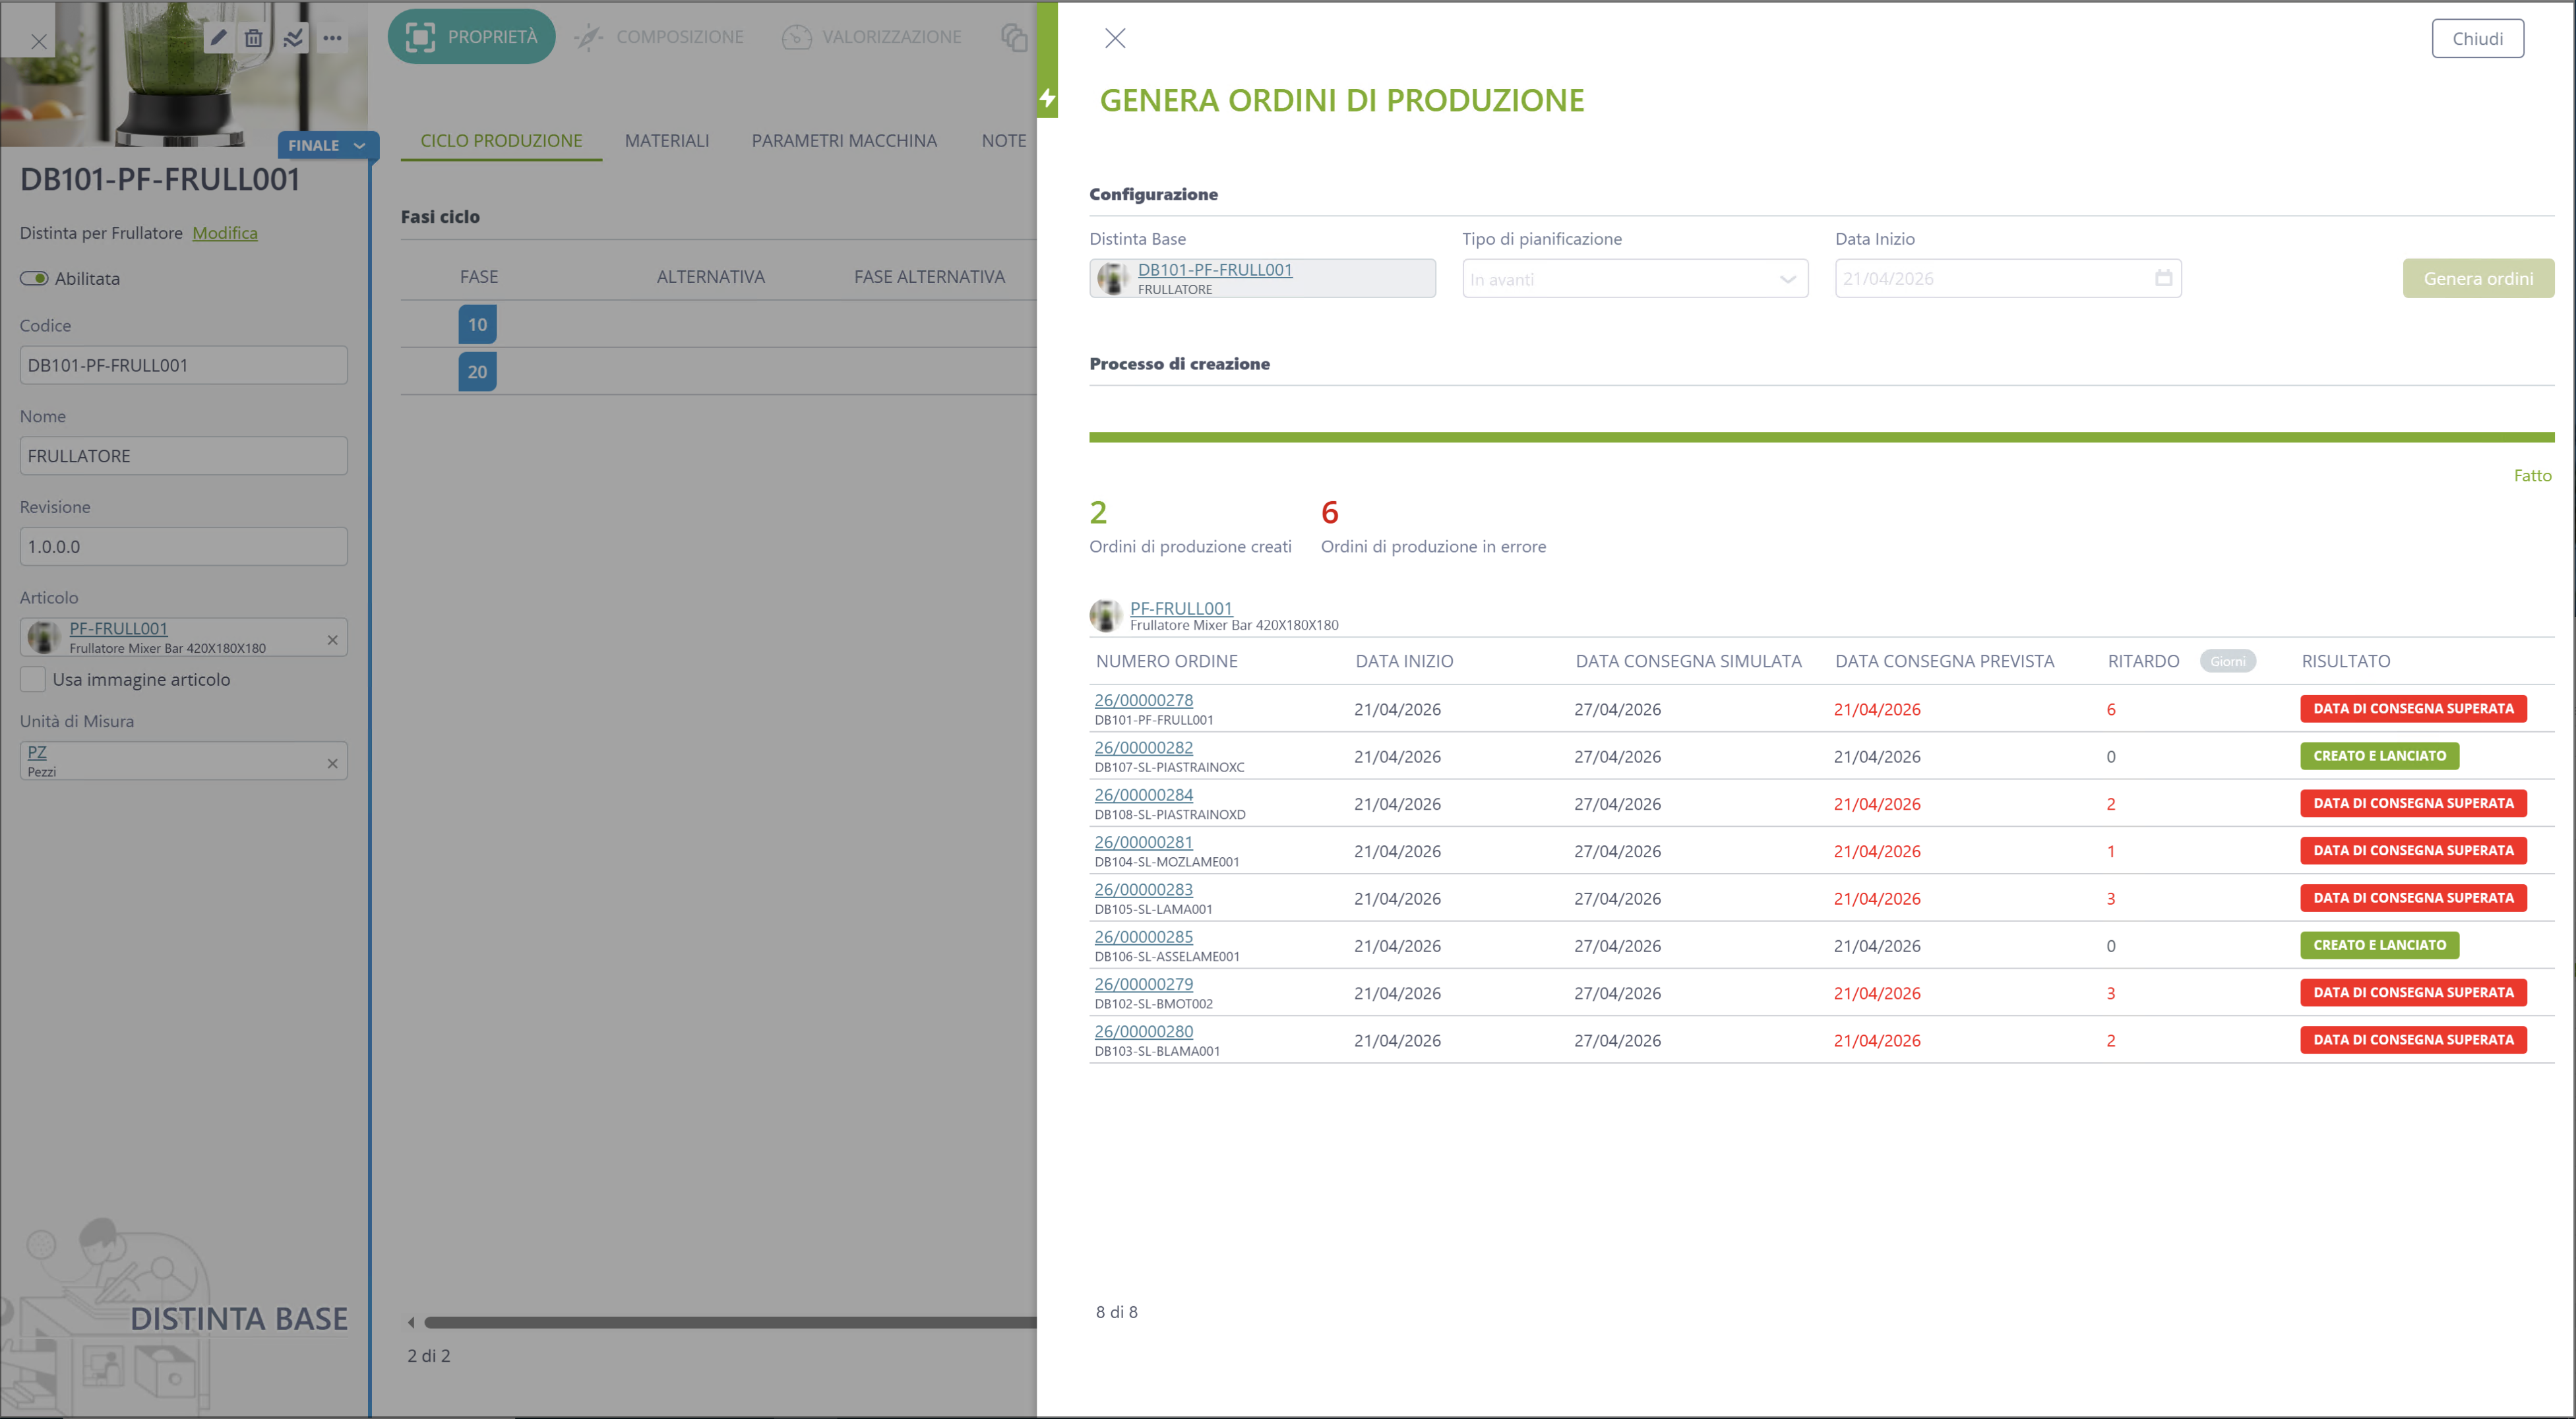Click the pencil edit icon

(x=218, y=38)
